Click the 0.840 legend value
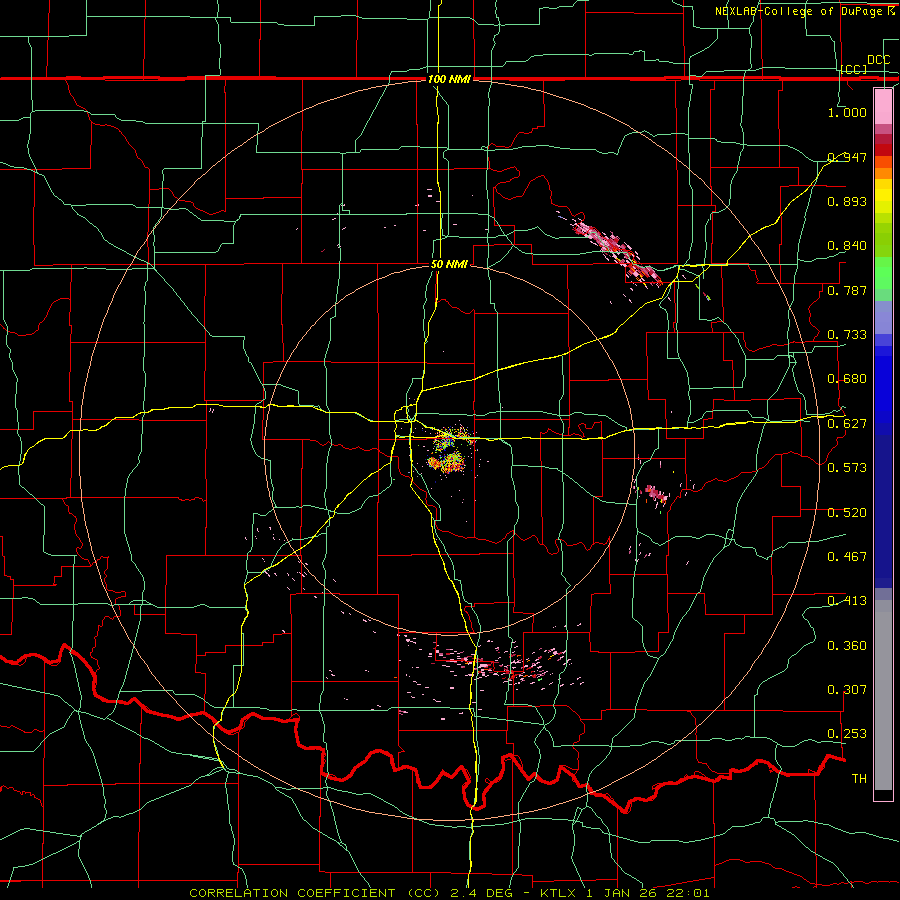Viewport: 900px width, 900px height. 847,246
